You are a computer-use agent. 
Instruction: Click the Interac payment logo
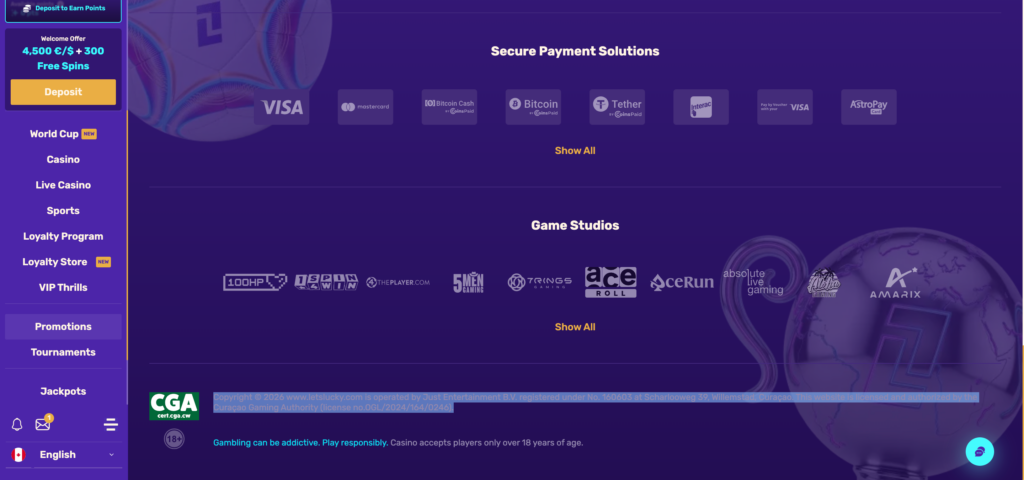[x=701, y=107]
